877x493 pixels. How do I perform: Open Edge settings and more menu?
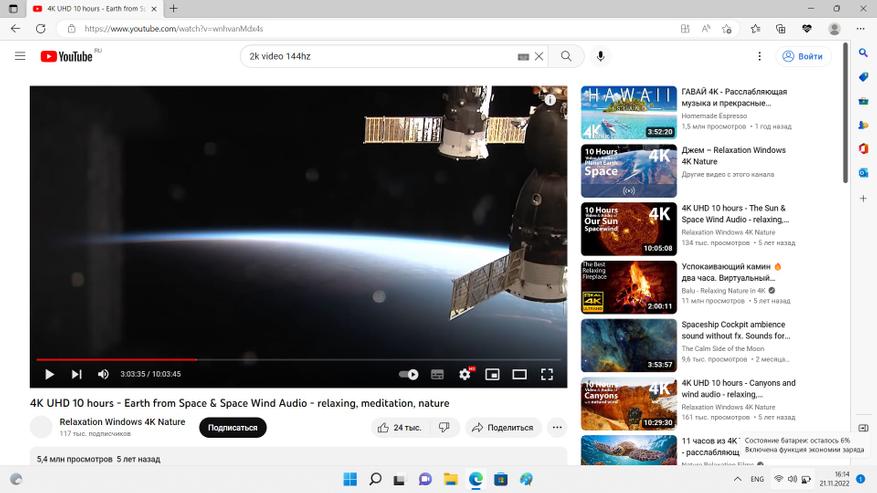point(861,29)
